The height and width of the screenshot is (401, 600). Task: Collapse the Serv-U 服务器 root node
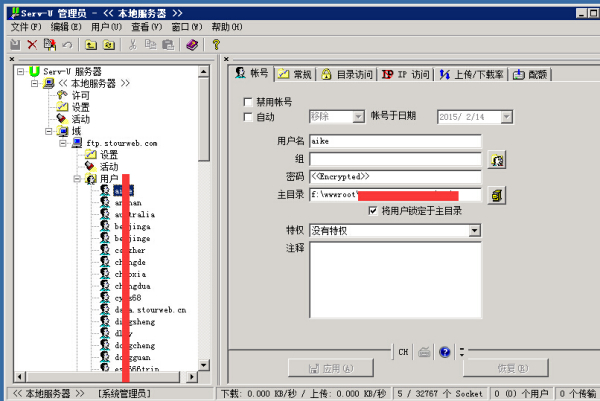(x=20, y=72)
